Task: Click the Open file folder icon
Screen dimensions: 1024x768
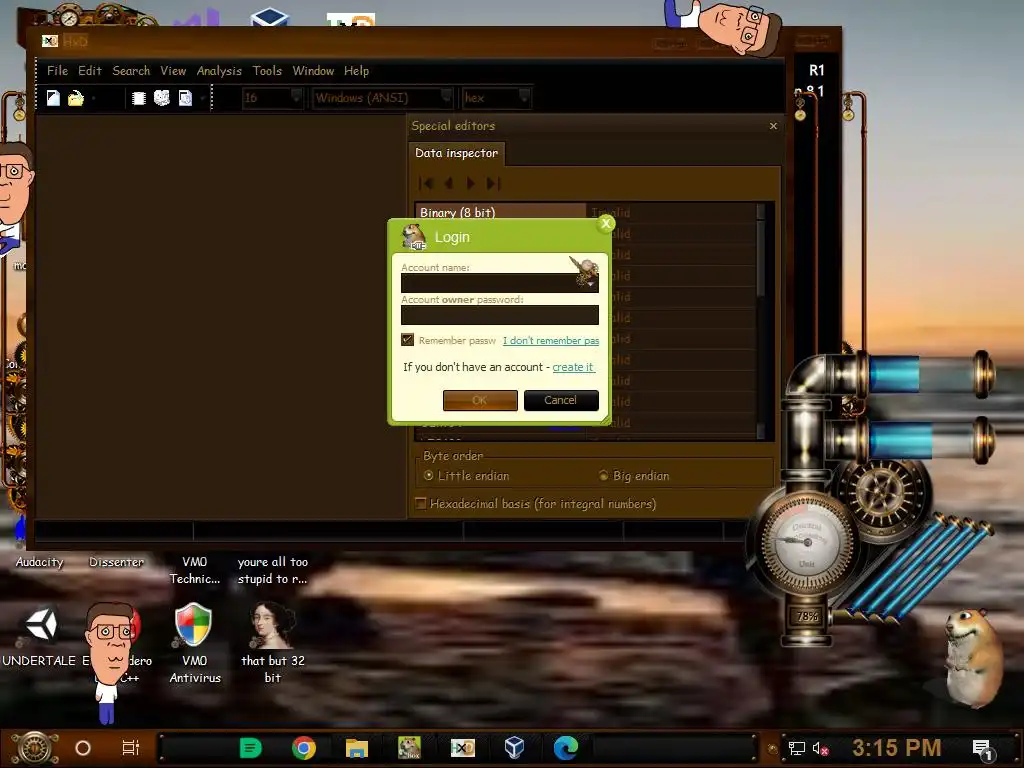Action: [76, 98]
